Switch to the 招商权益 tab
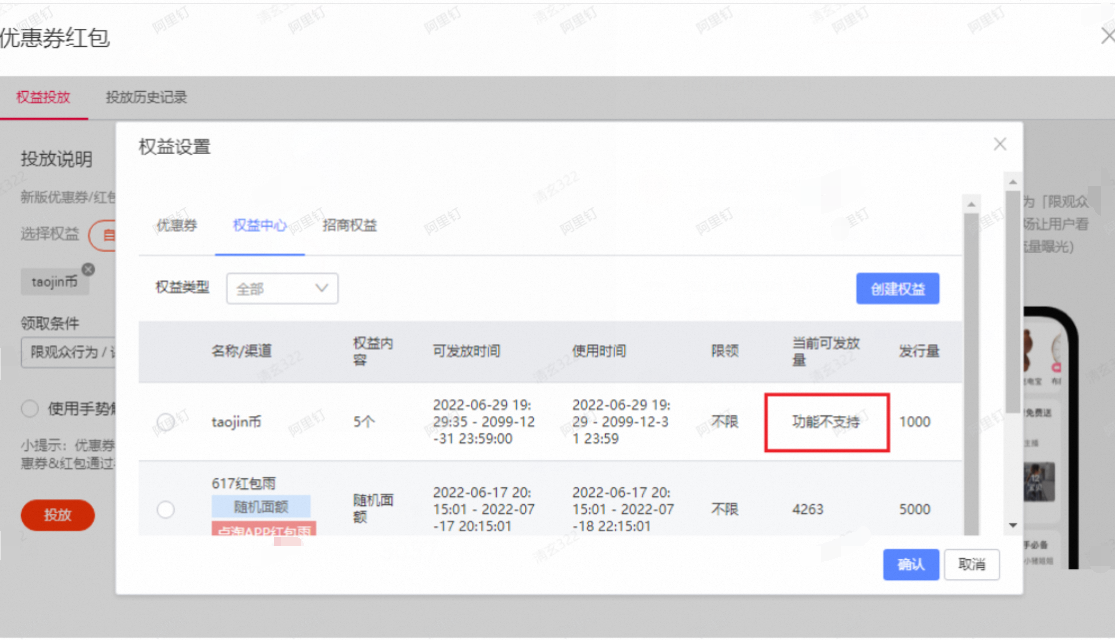Screen dimensions: 1115x640 [x=349, y=225]
